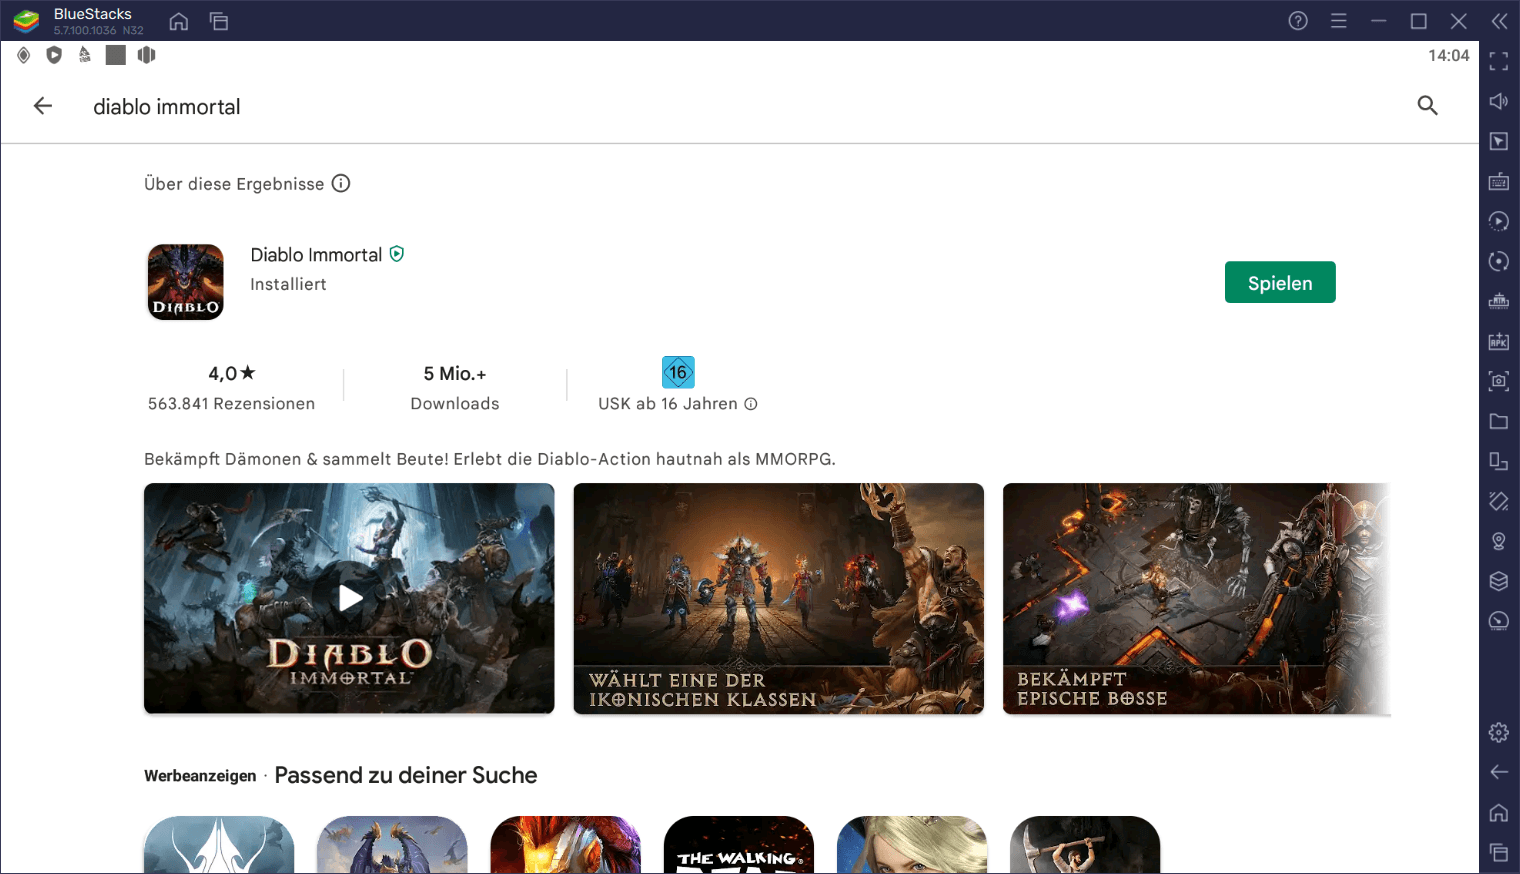The height and width of the screenshot is (874, 1520).
Task: Click the 14:04 clock in status bar
Action: pyautogui.click(x=1449, y=56)
